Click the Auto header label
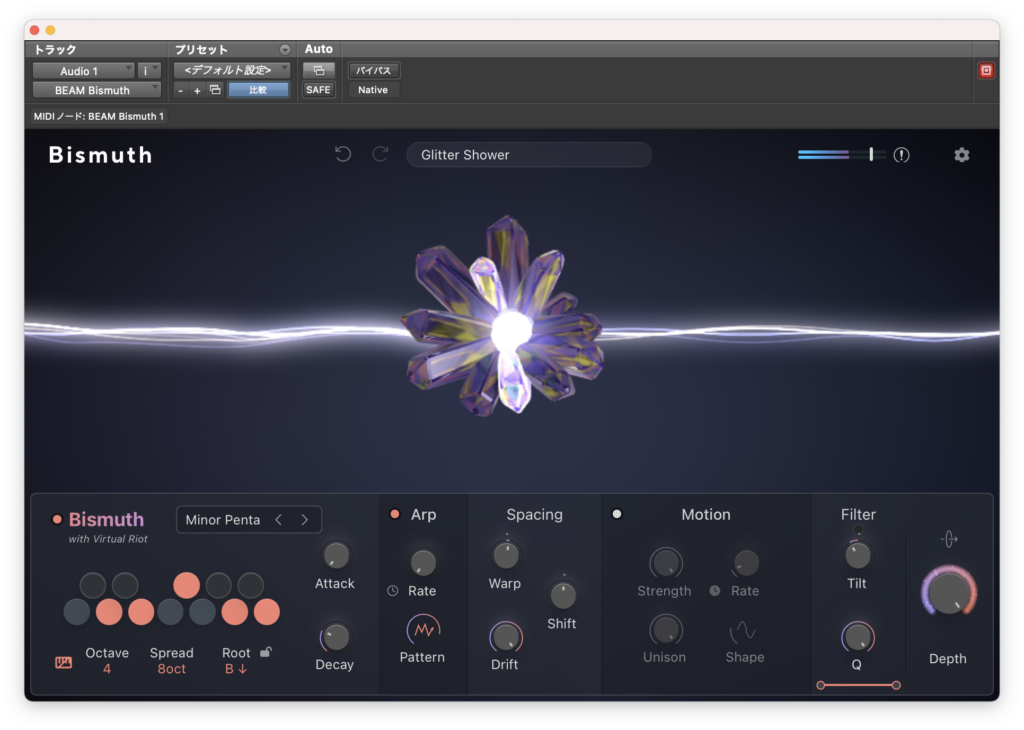 tap(319, 49)
